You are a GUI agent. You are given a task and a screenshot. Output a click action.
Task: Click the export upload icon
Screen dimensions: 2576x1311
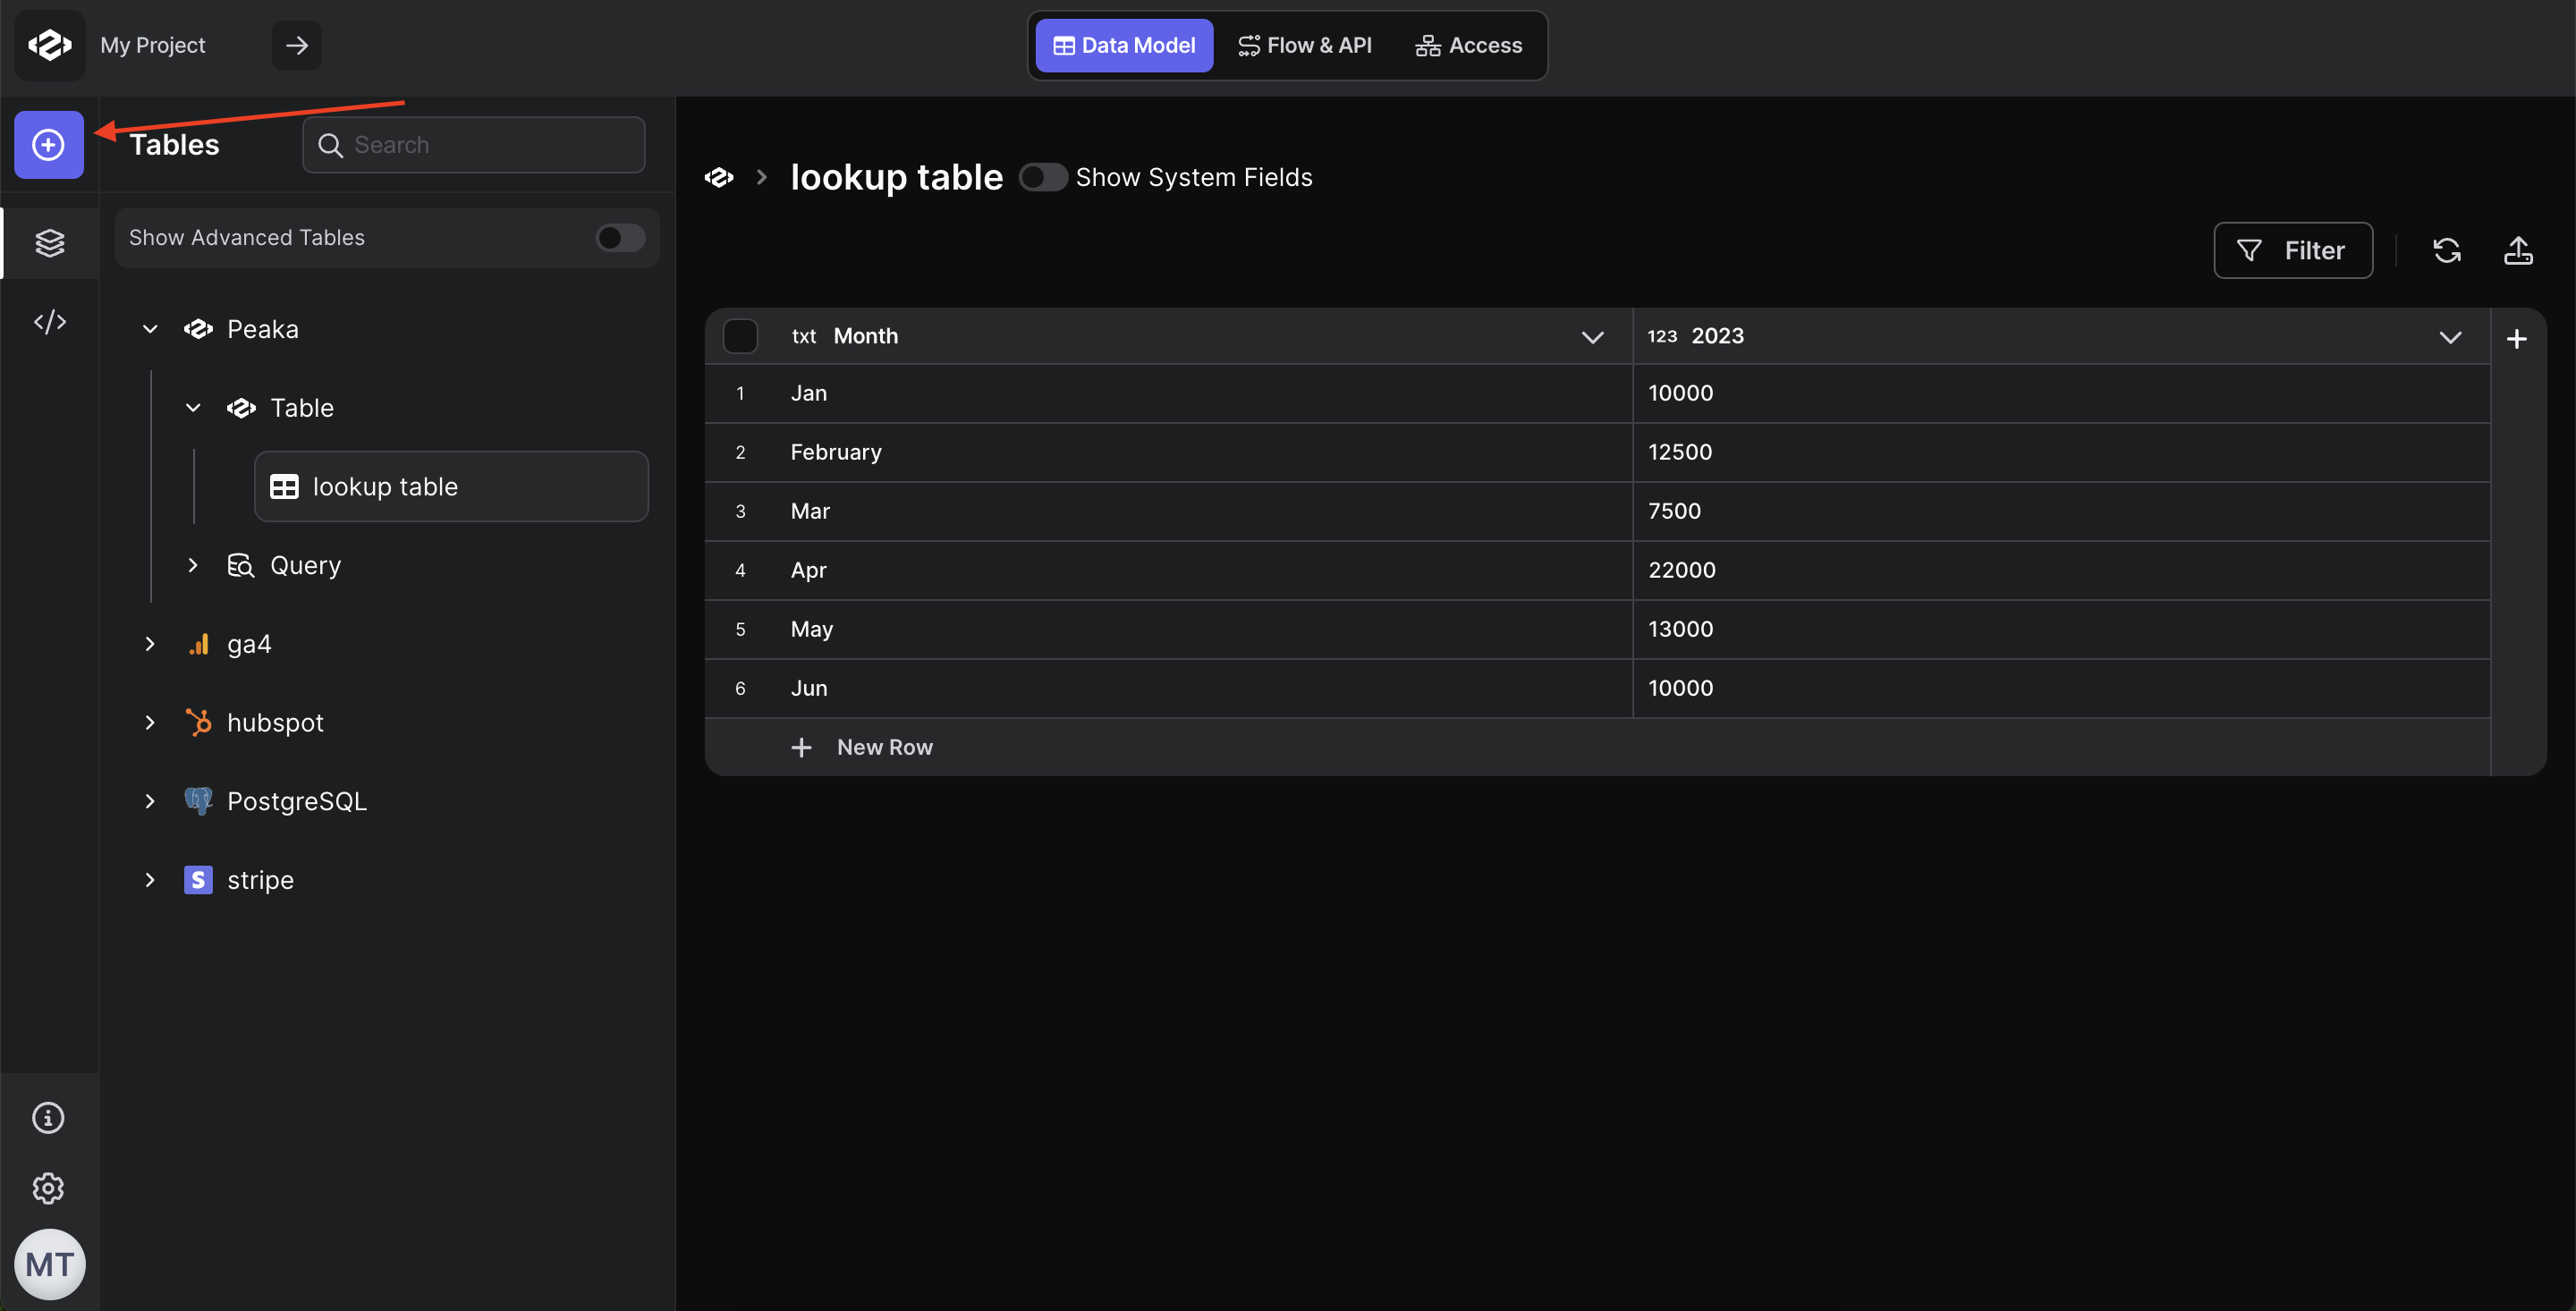tap(2518, 250)
